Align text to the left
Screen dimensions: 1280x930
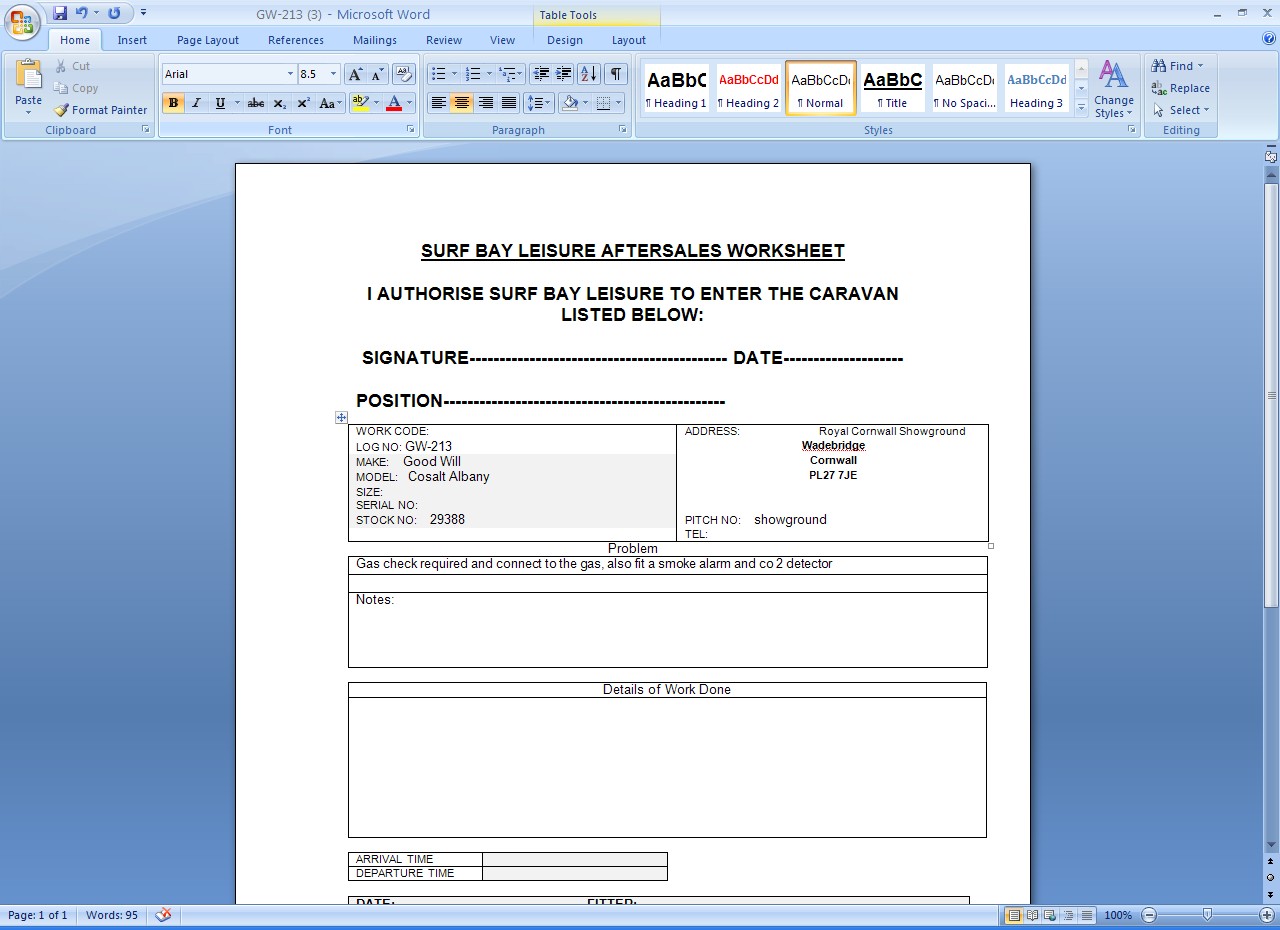tap(438, 103)
